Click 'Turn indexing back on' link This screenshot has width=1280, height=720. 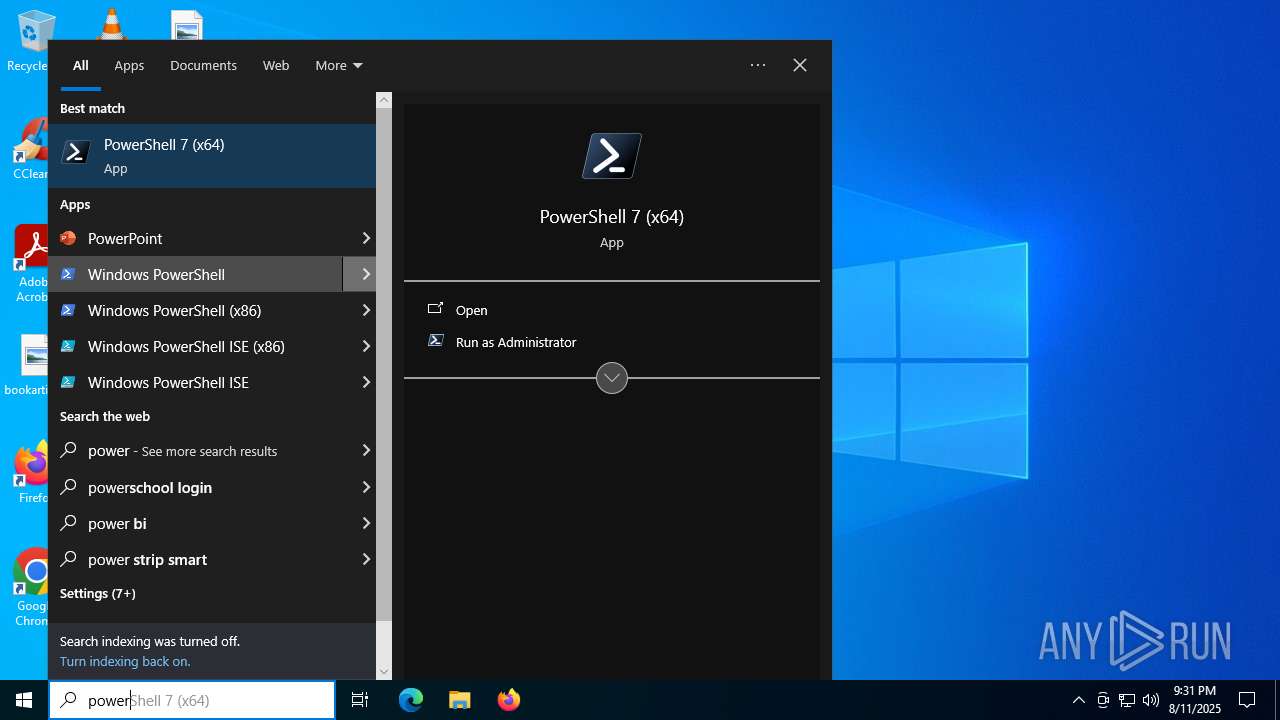click(x=125, y=661)
